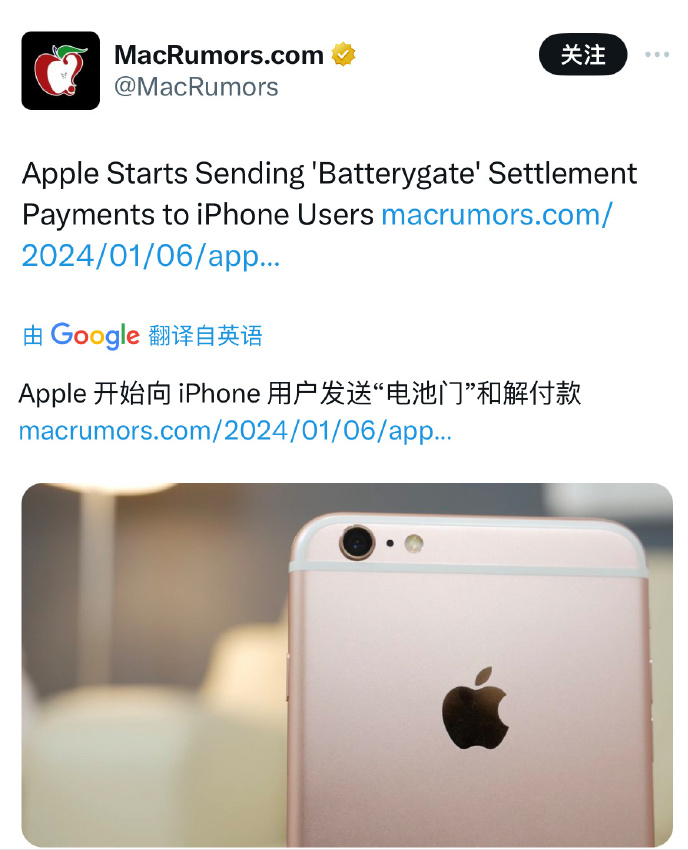Click the iPhone camera lens in photo
Viewport: 688px width, 850px height.
point(357,542)
